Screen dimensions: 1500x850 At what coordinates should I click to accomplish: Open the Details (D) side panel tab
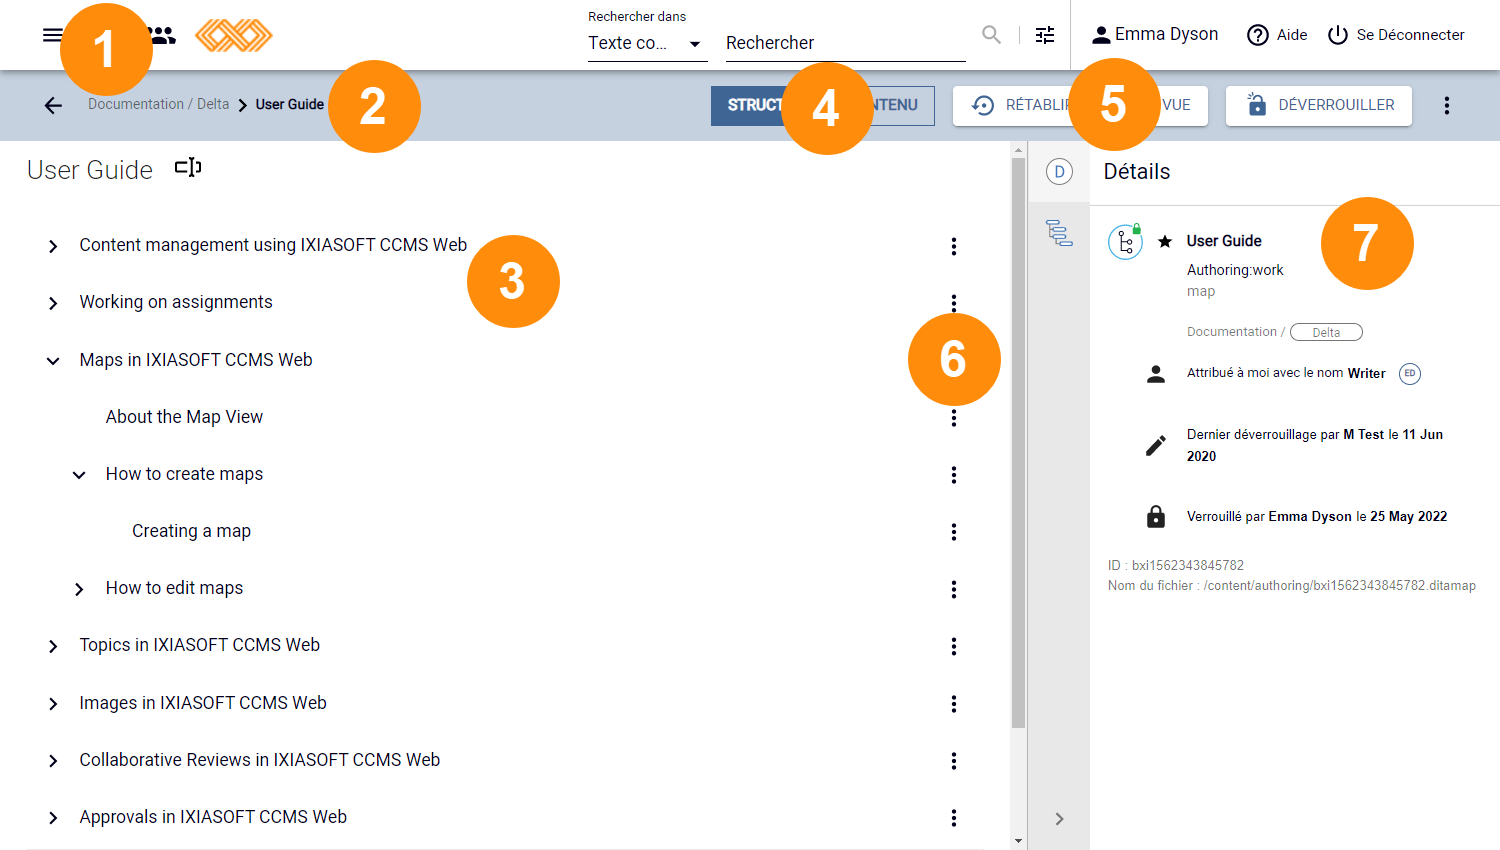(1059, 172)
